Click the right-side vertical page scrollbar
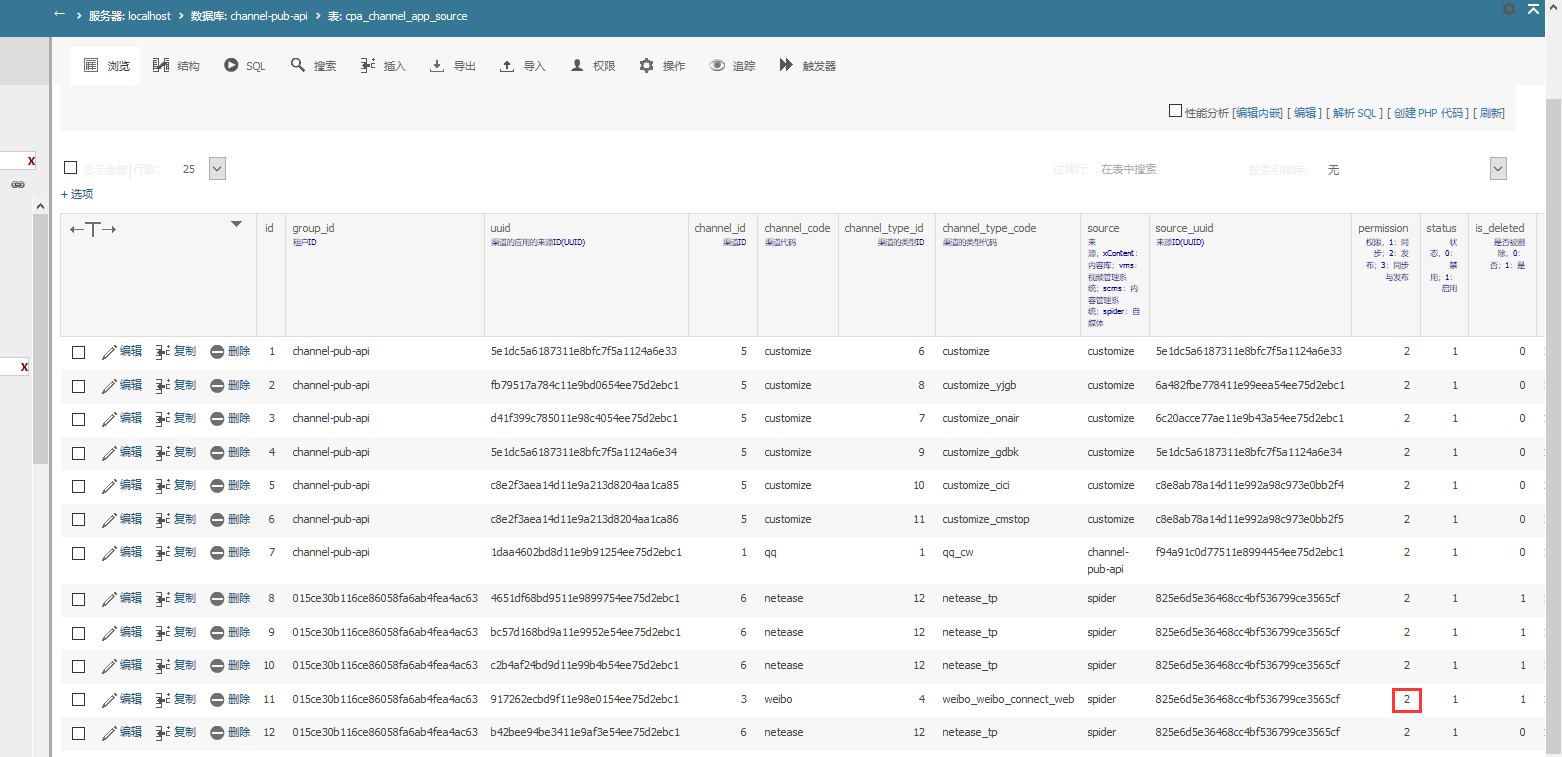The image size is (1562, 757). tap(1552, 400)
